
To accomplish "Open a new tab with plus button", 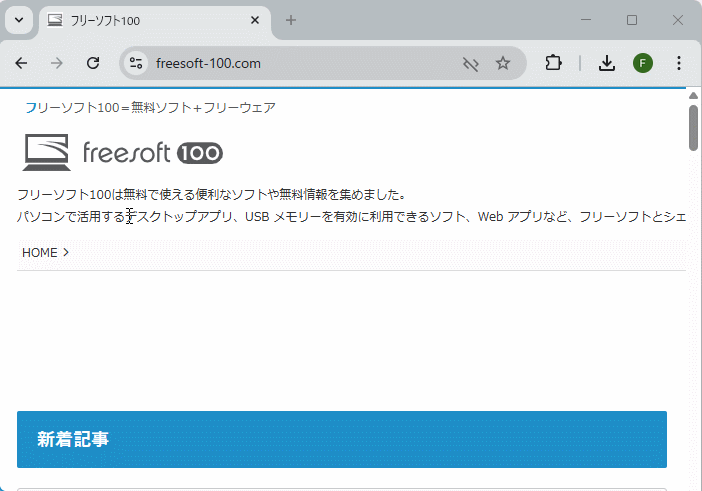I will (x=291, y=20).
